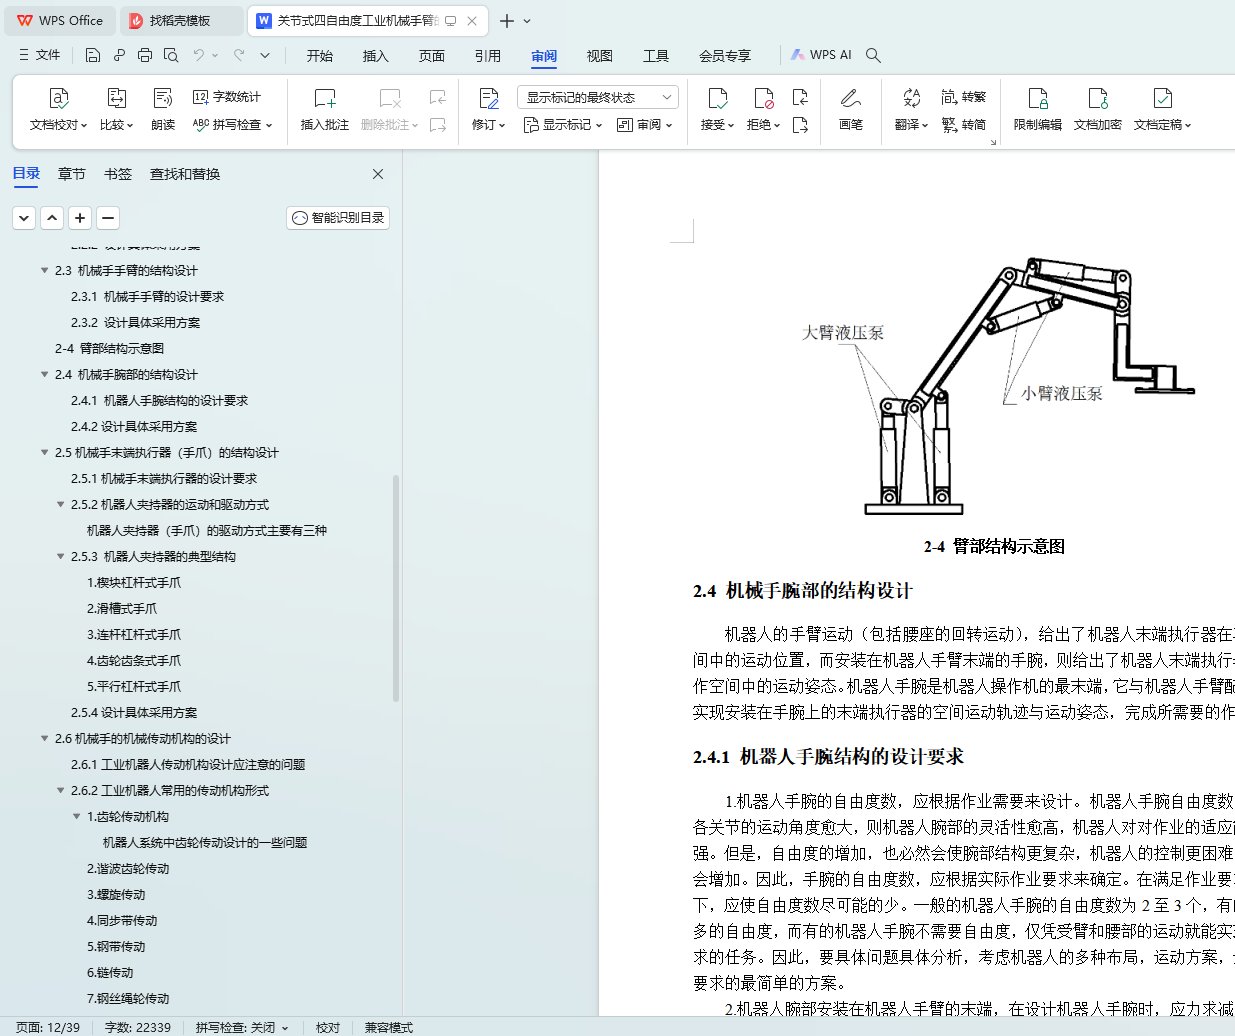Switch to the 视图 ribbon tab
Screen dimensions: 1235x1036
600,56
